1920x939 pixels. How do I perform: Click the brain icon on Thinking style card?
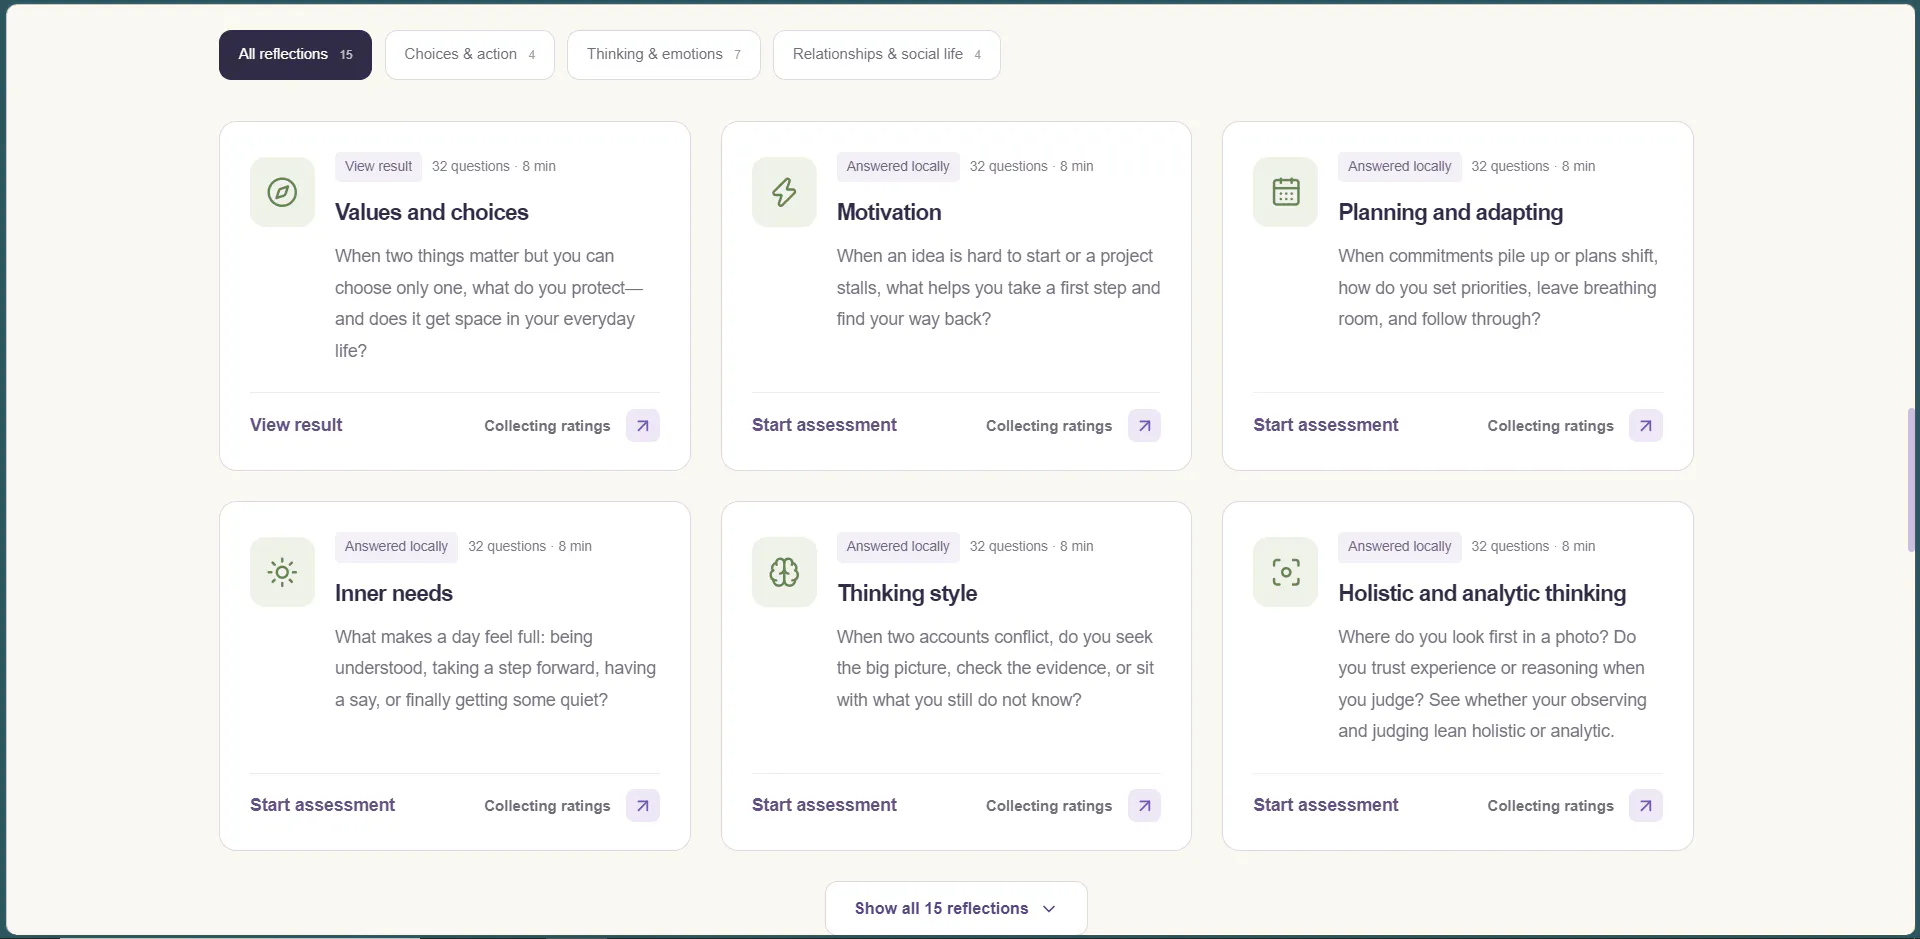[x=784, y=572]
